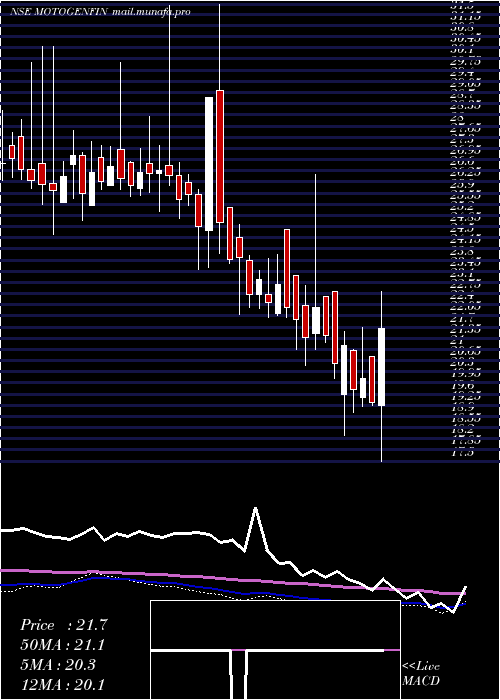This screenshot has width=500, height=700.
Task: Click the 'Price : 21.7' readout
Action: (63, 625)
